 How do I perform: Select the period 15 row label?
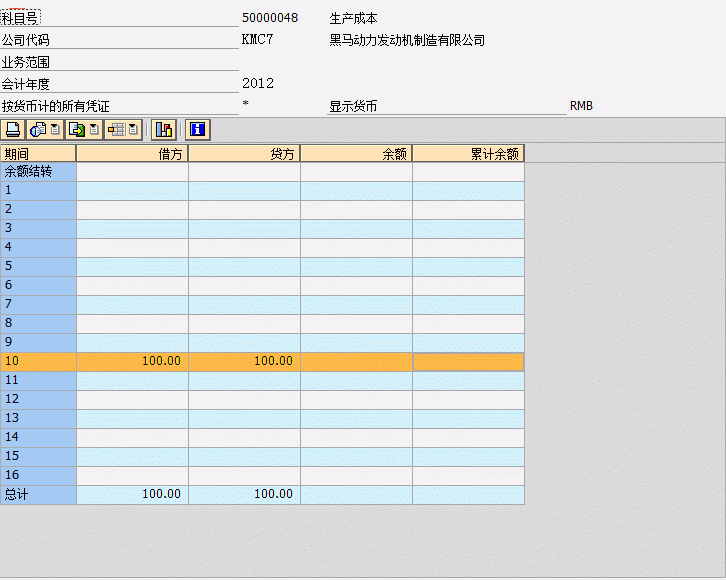click(x=38, y=456)
